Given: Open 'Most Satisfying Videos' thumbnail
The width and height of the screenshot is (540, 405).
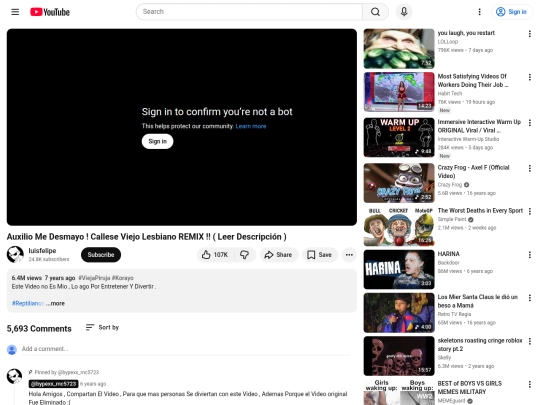Looking at the screenshot, I should 399,92.
